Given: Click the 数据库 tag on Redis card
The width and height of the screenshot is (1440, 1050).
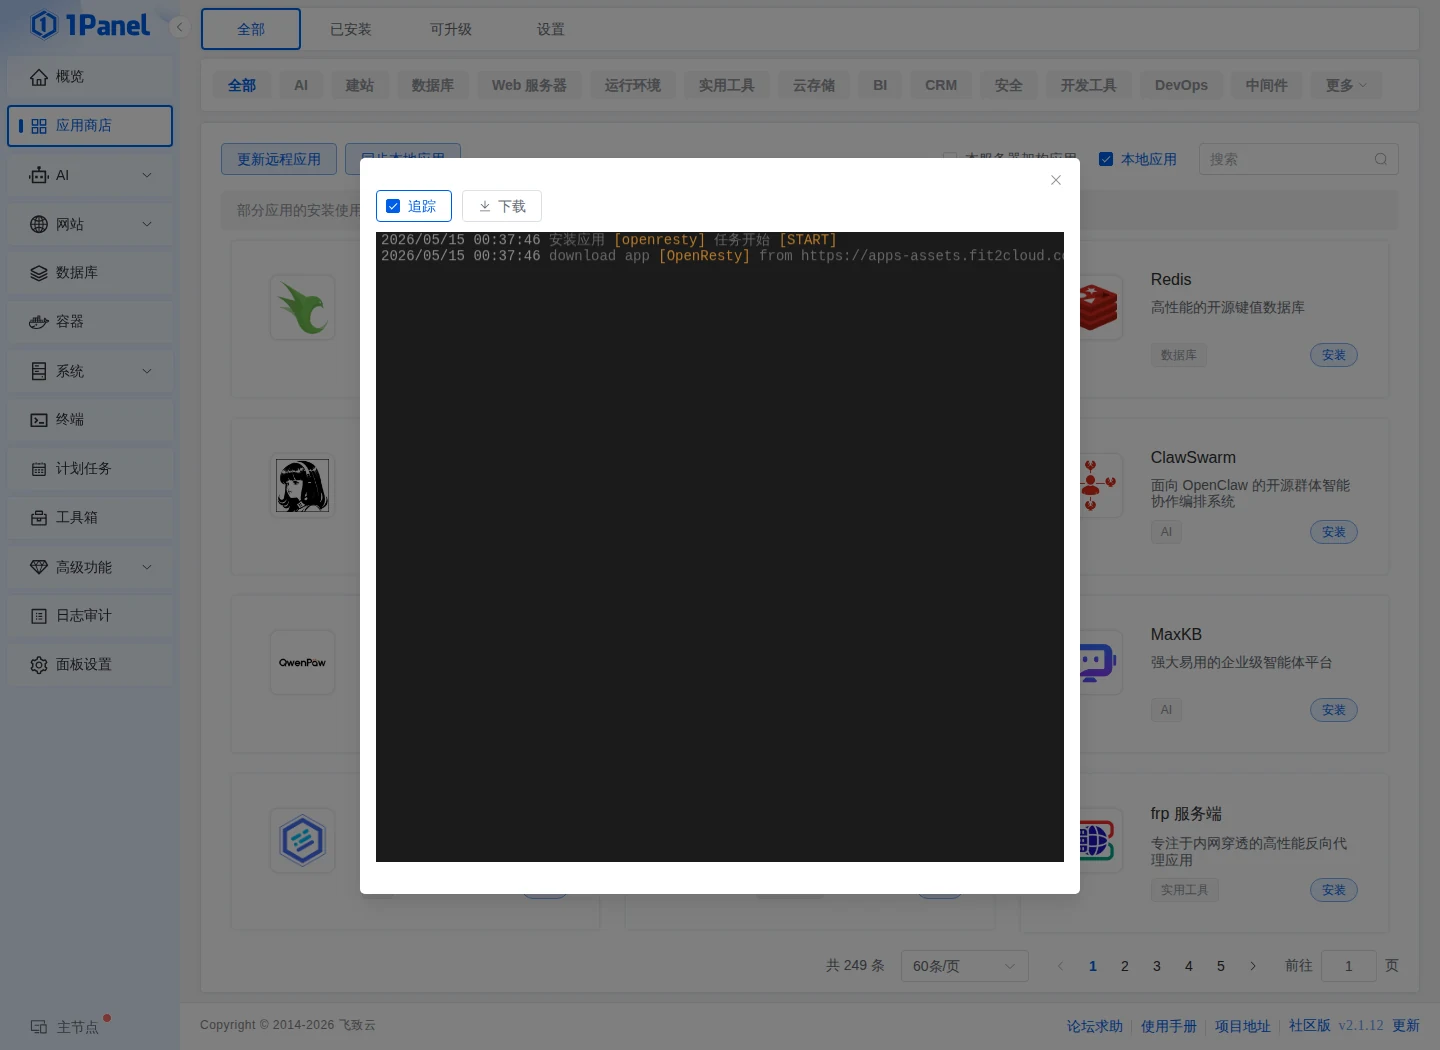Looking at the screenshot, I should click(1179, 355).
